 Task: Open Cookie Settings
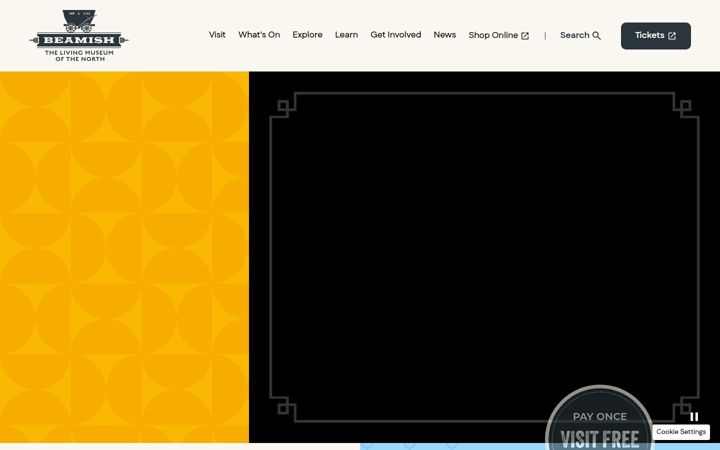[681, 432]
